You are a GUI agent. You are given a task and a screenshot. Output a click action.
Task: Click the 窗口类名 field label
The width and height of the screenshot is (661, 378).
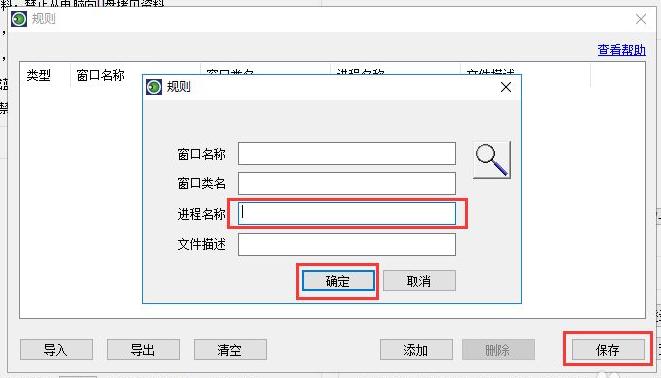point(202,183)
